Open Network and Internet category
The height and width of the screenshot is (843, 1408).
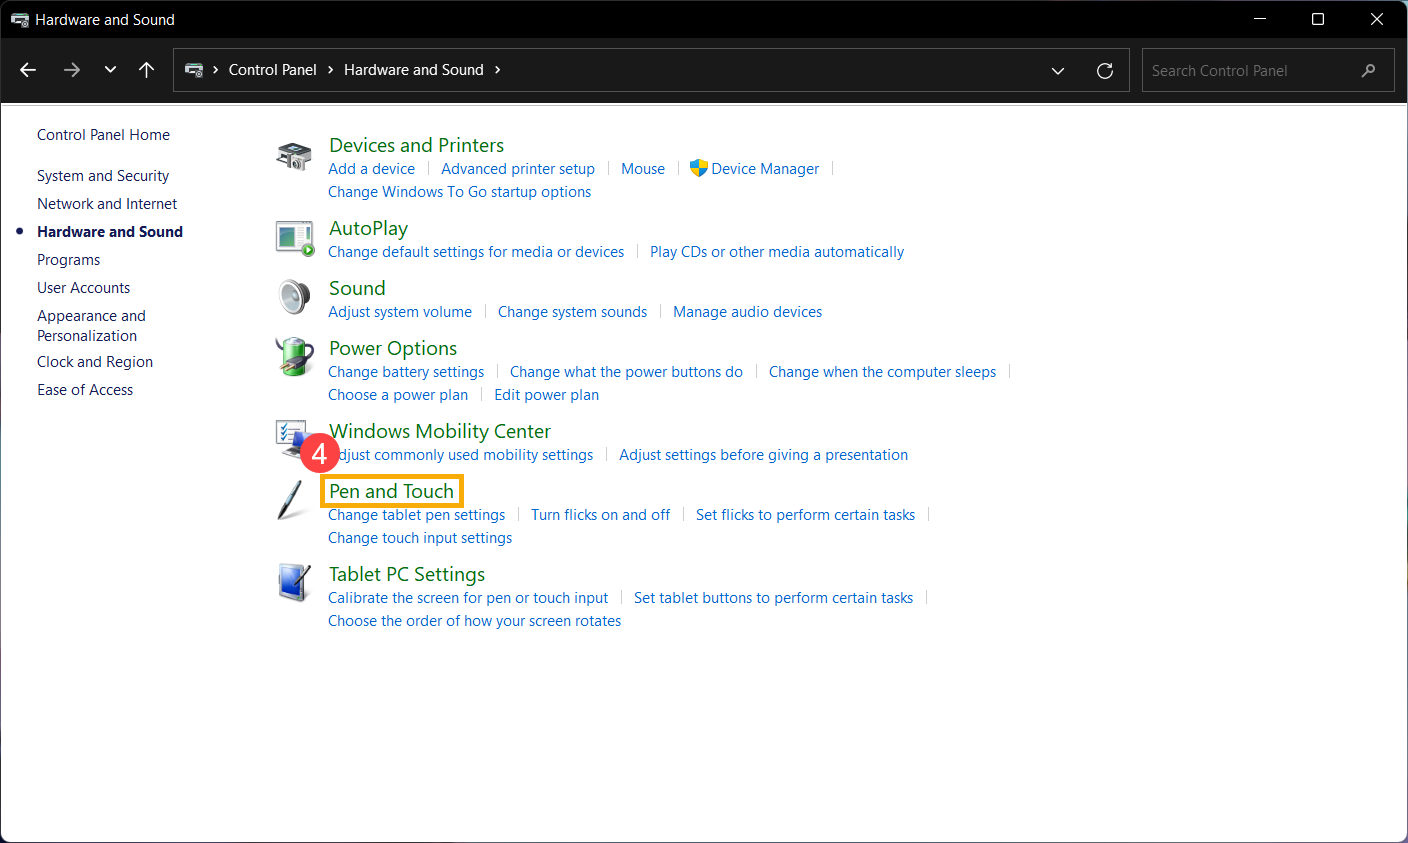click(107, 204)
